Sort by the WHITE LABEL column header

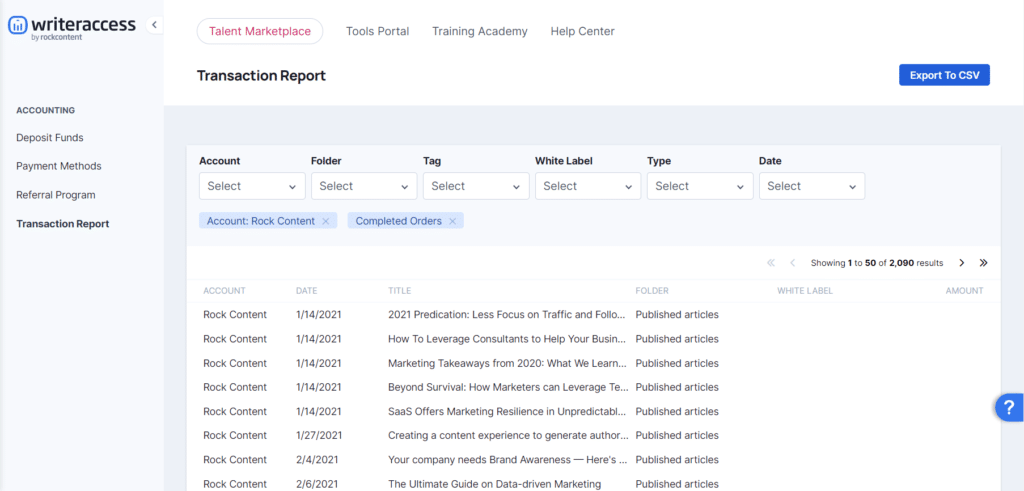(x=805, y=291)
